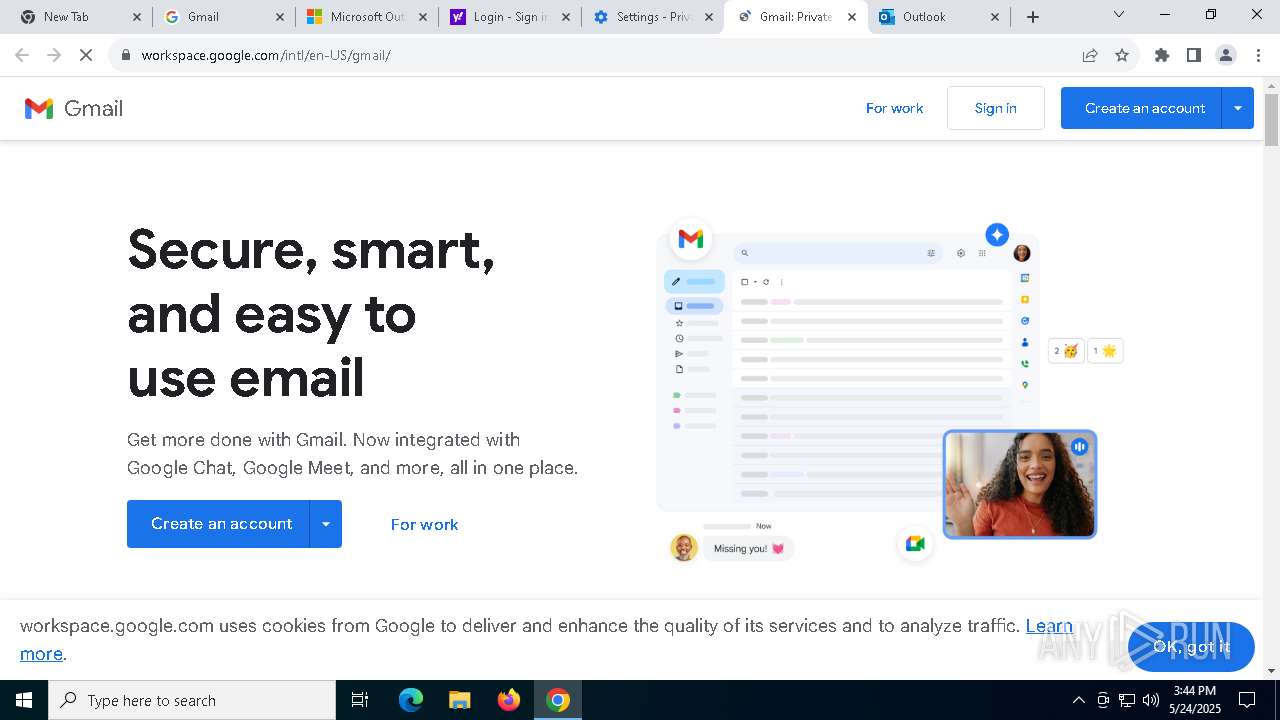Close the Settings tab
This screenshot has width=1280, height=720.
click(x=709, y=17)
